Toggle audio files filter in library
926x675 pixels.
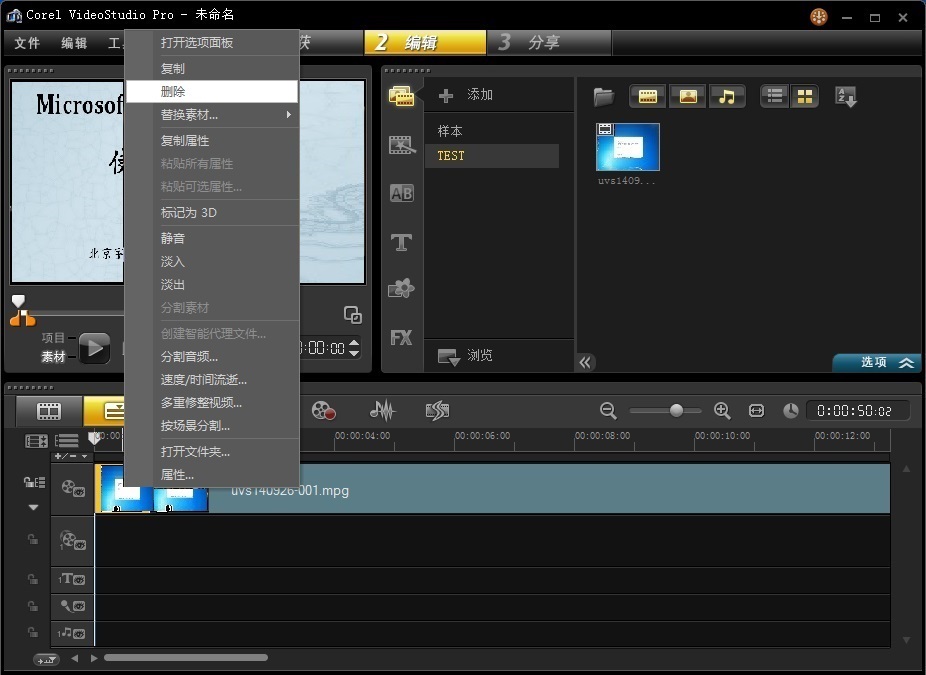point(727,97)
